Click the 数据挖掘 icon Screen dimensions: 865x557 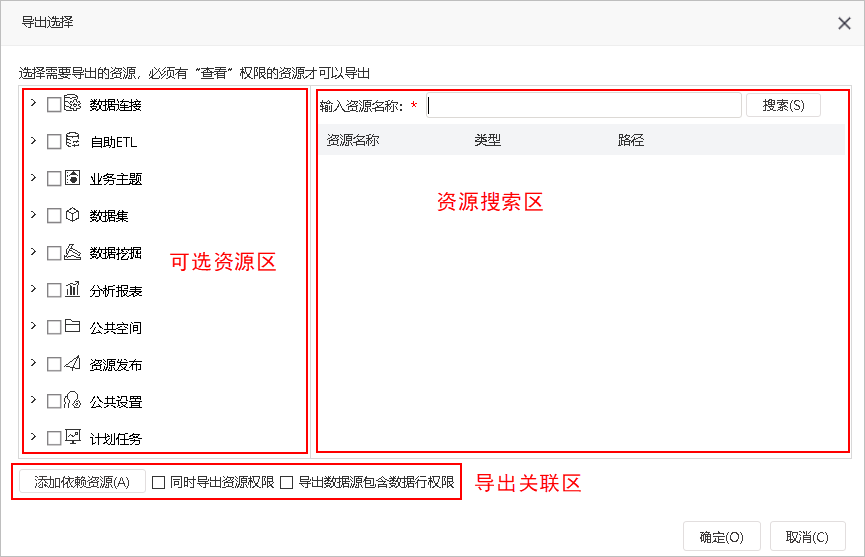[72, 251]
